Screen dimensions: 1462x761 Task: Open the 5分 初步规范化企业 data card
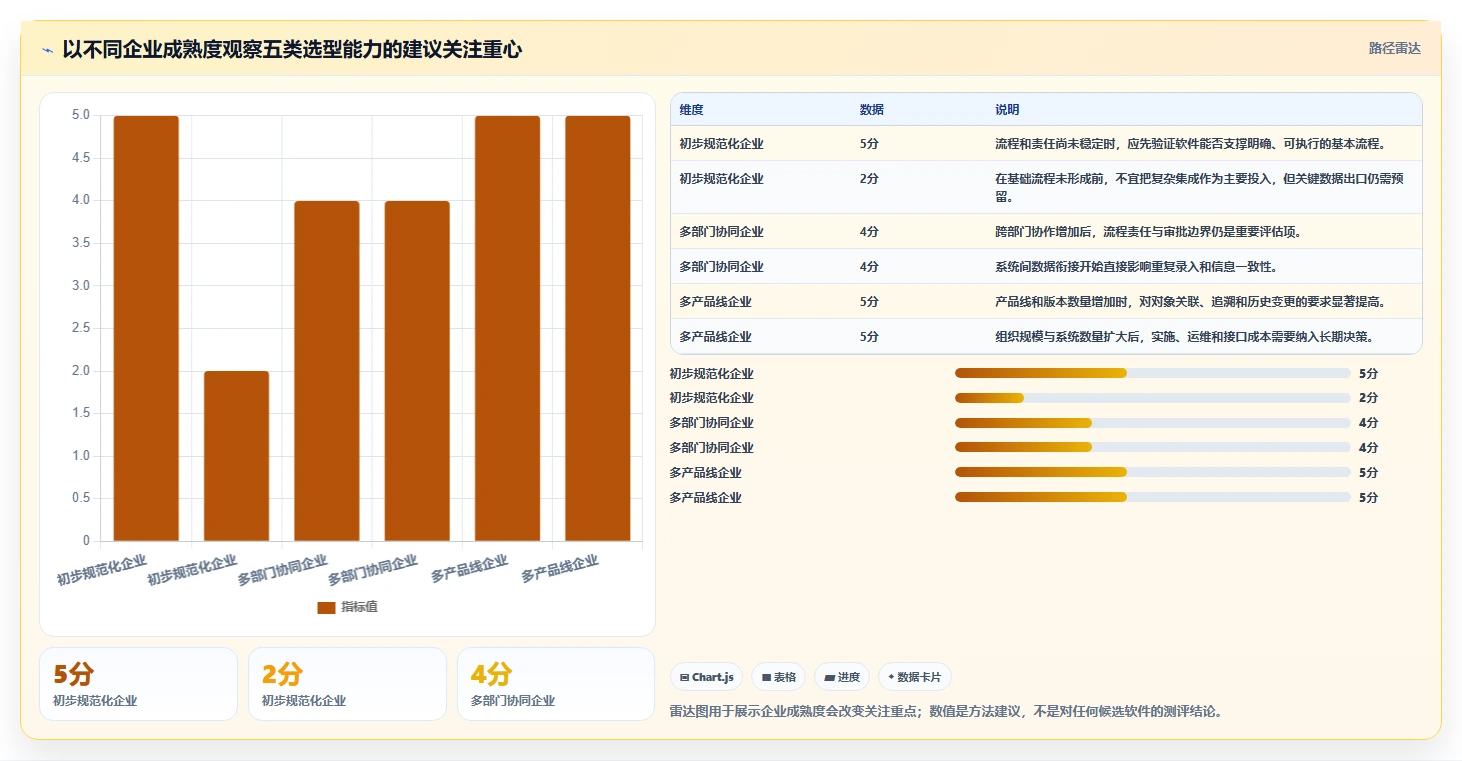pos(138,684)
